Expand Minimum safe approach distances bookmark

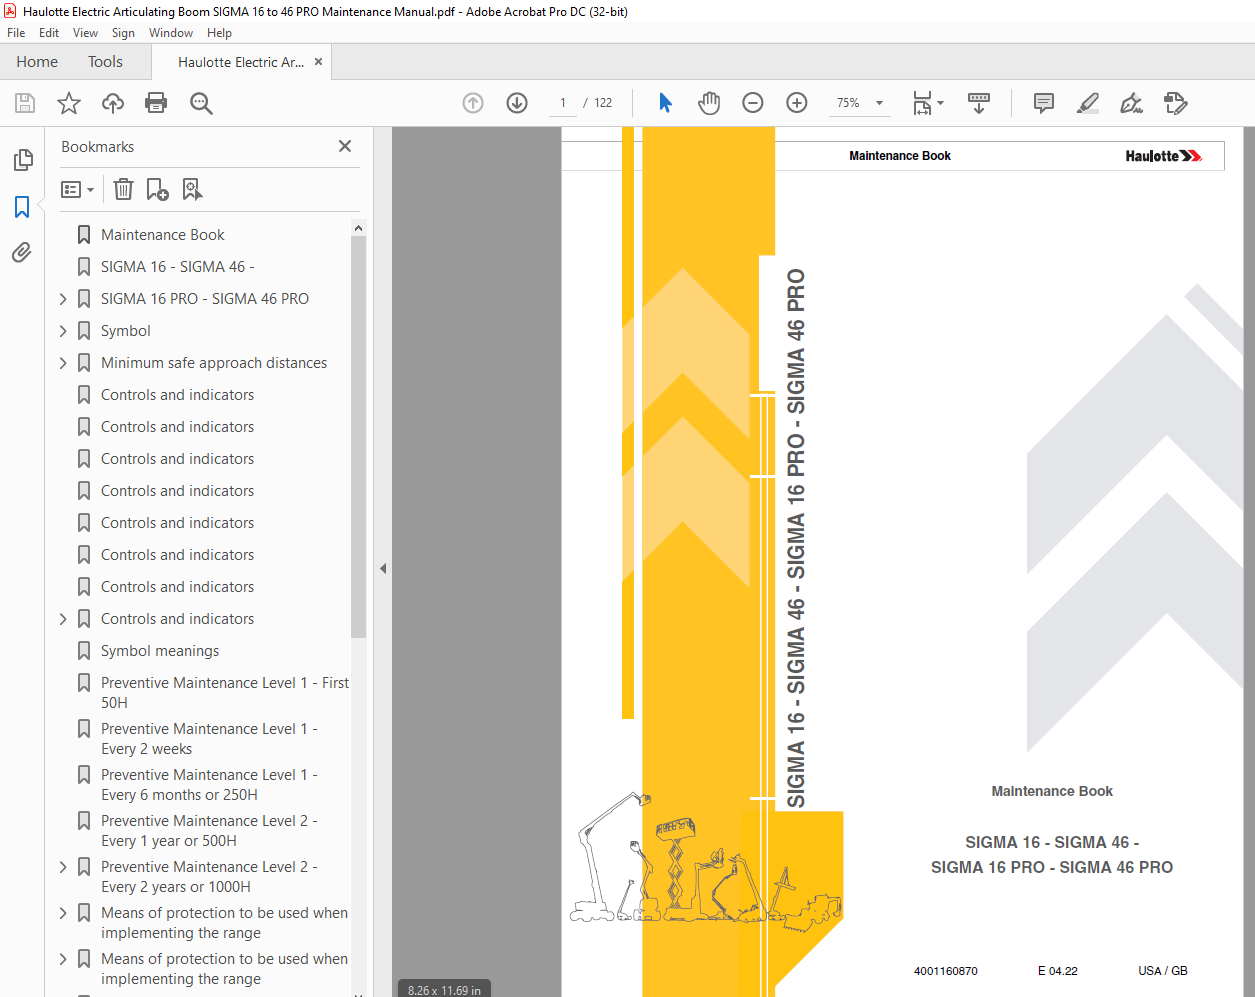(63, 363)
